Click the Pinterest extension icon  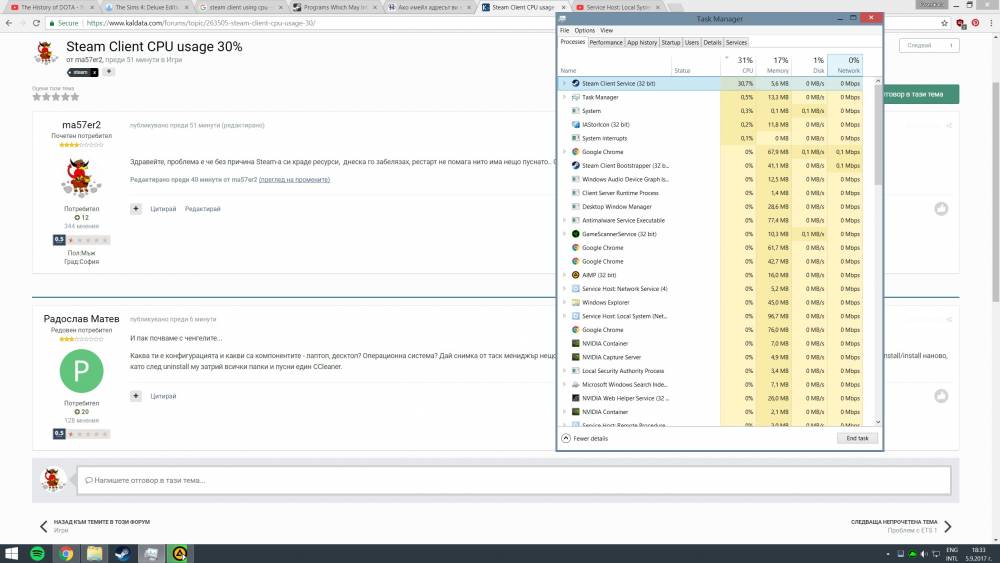click(975, 23)
